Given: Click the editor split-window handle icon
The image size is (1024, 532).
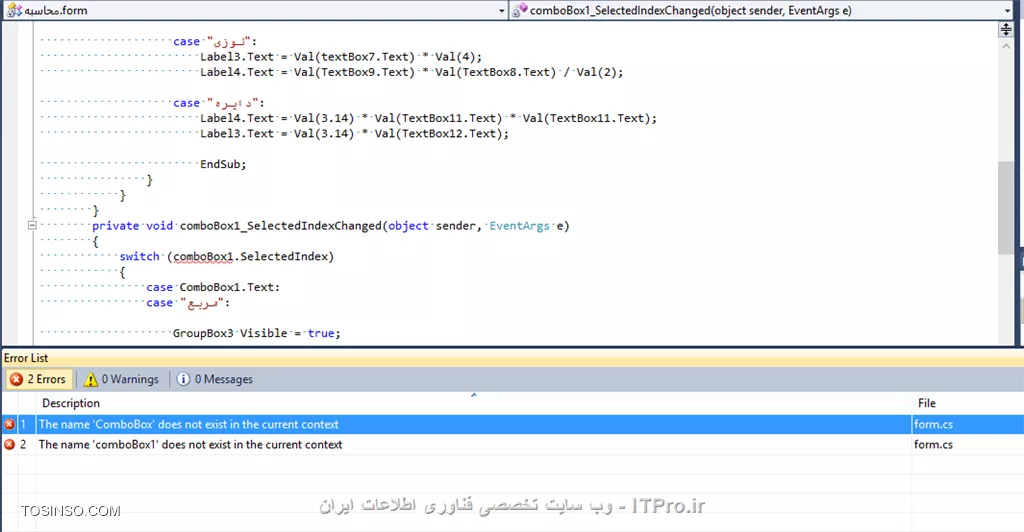Looking at the screenshot, I should (1006, 29).
